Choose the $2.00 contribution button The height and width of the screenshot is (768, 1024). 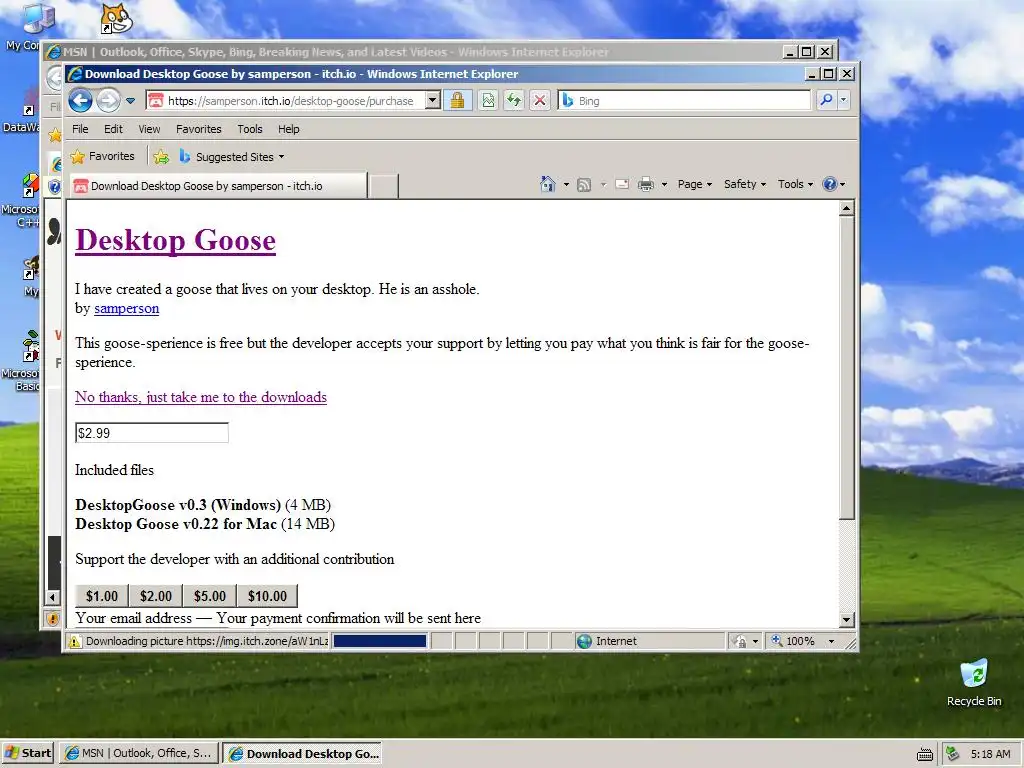(x=155, y=596)
